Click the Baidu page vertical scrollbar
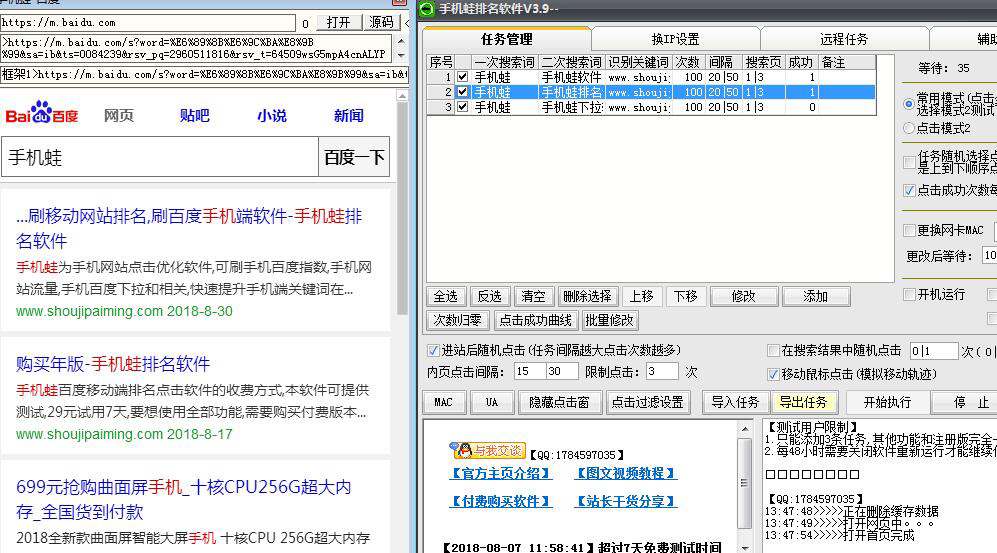The height and width of the screenshot is (553, 997). (x=402, y=300)
